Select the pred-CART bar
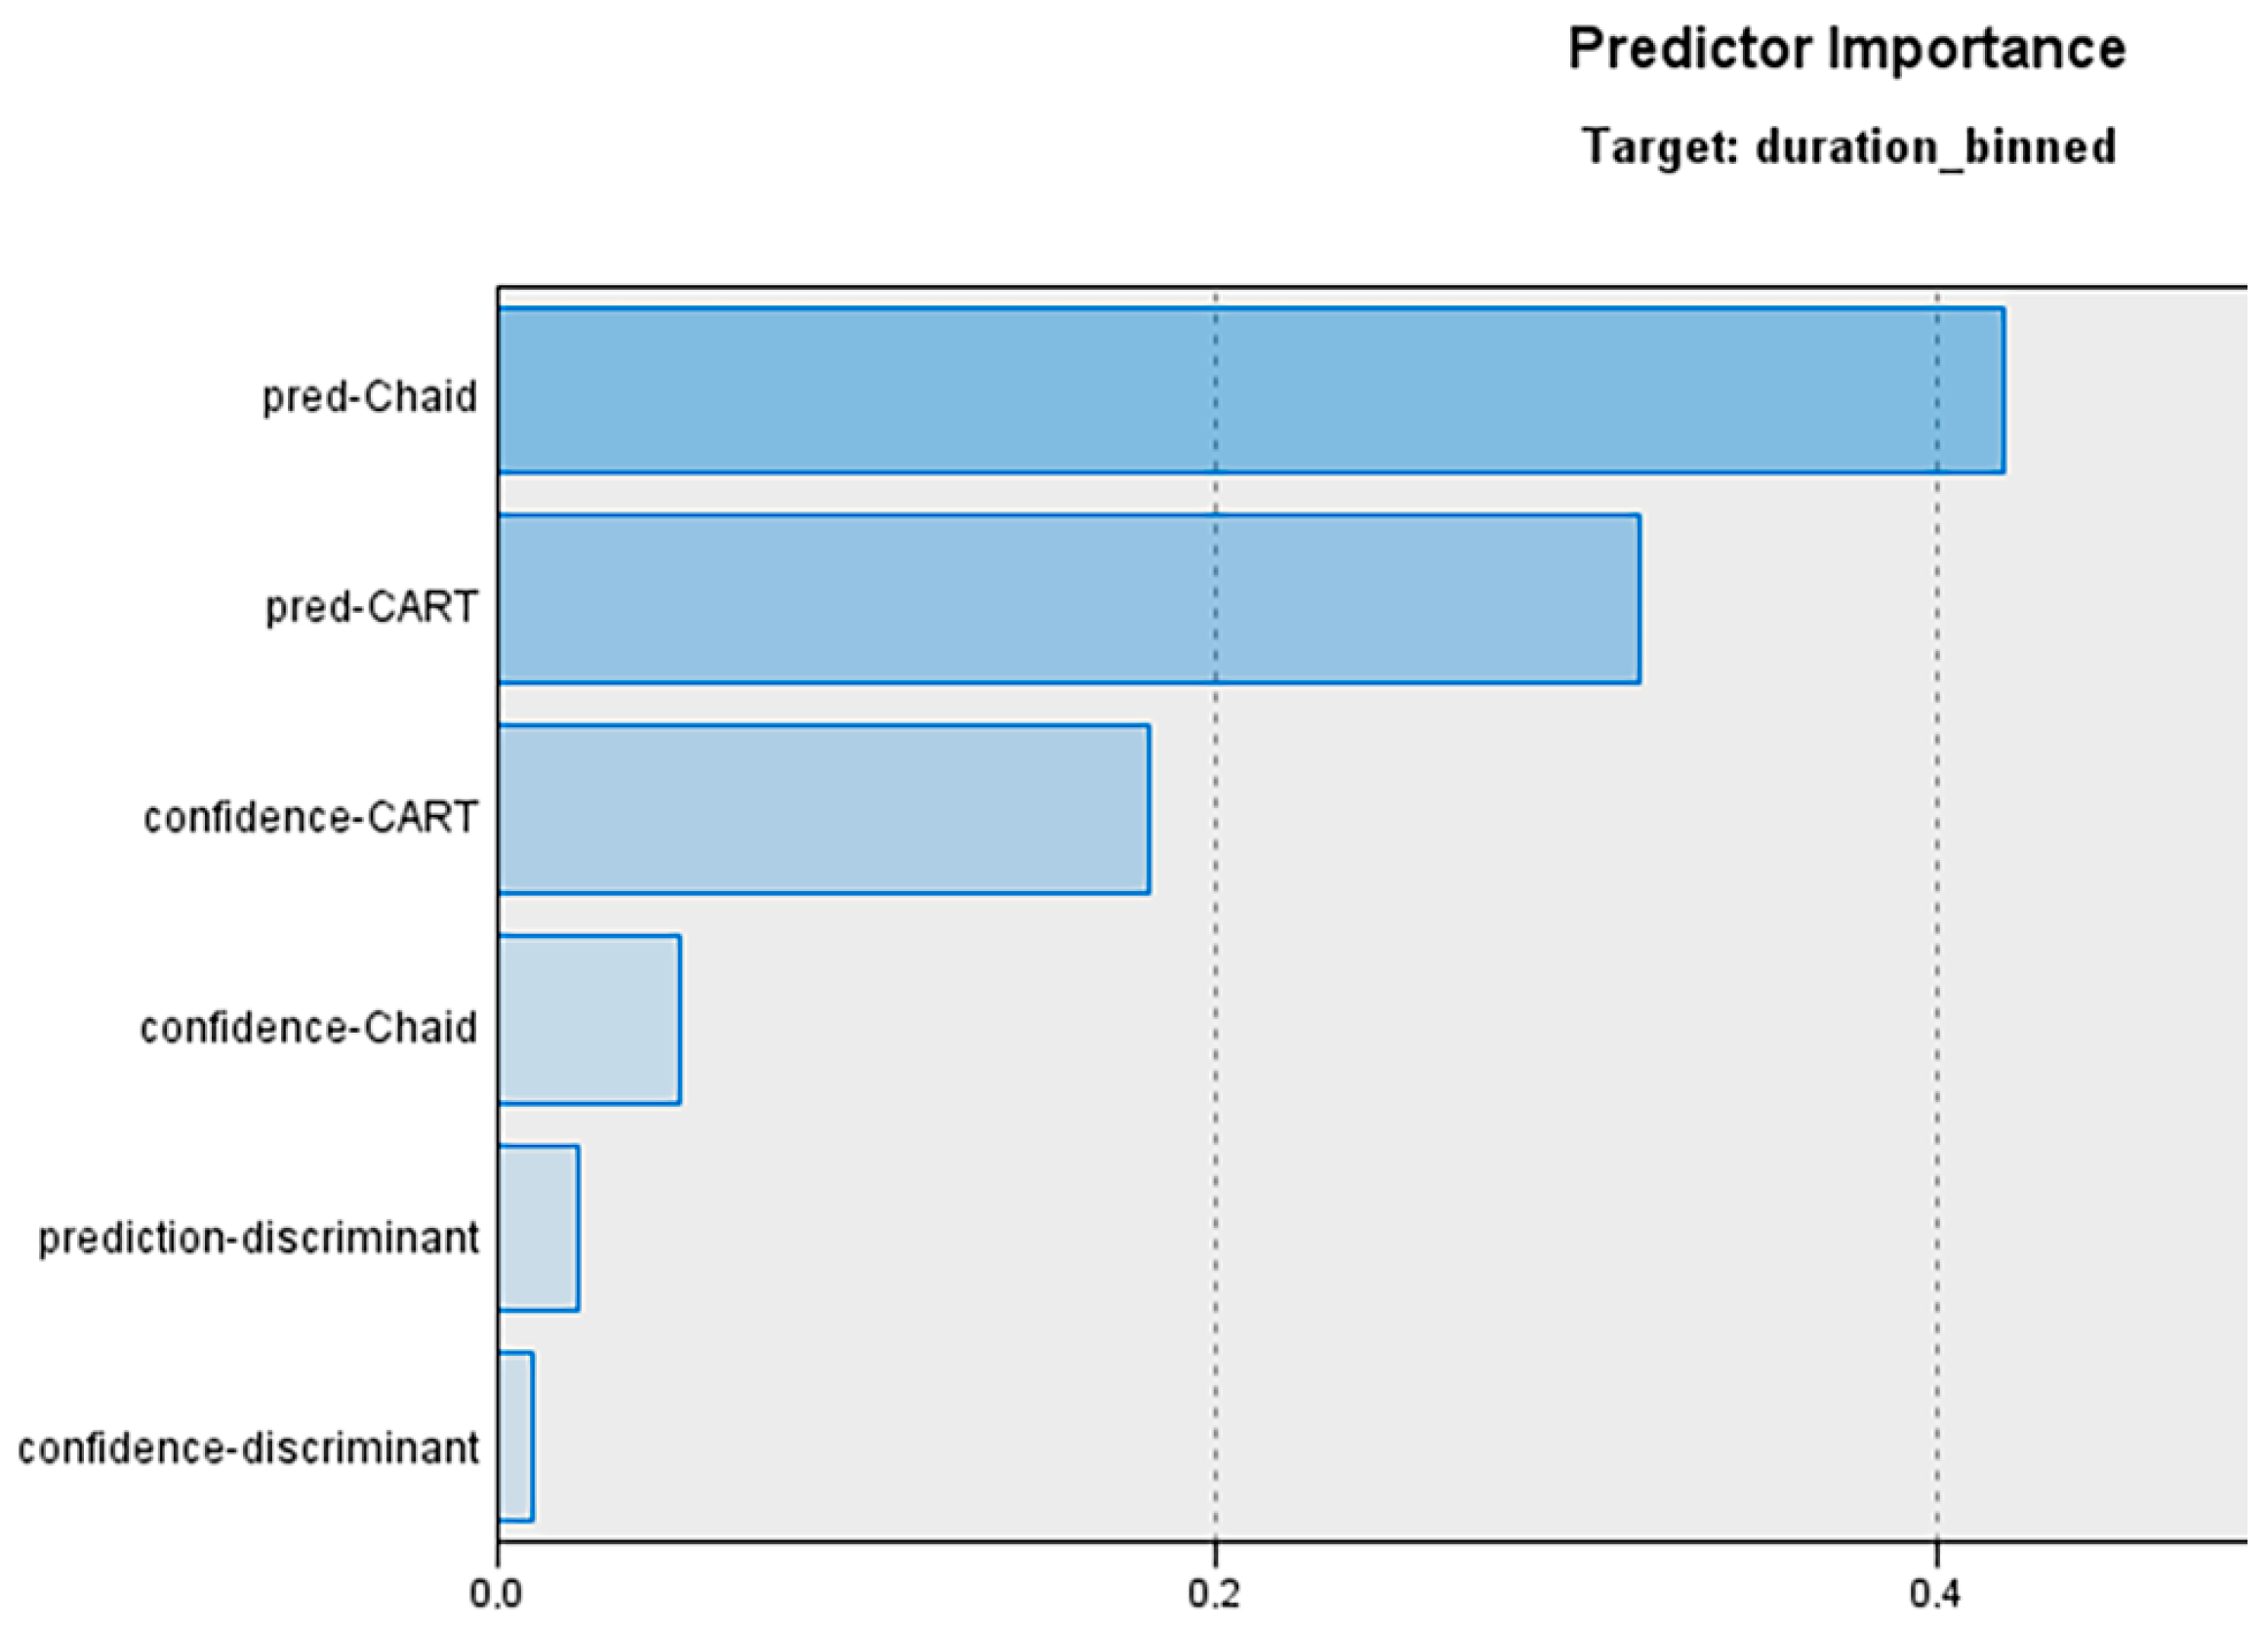2268x1630 pixels. (1068, 599)
